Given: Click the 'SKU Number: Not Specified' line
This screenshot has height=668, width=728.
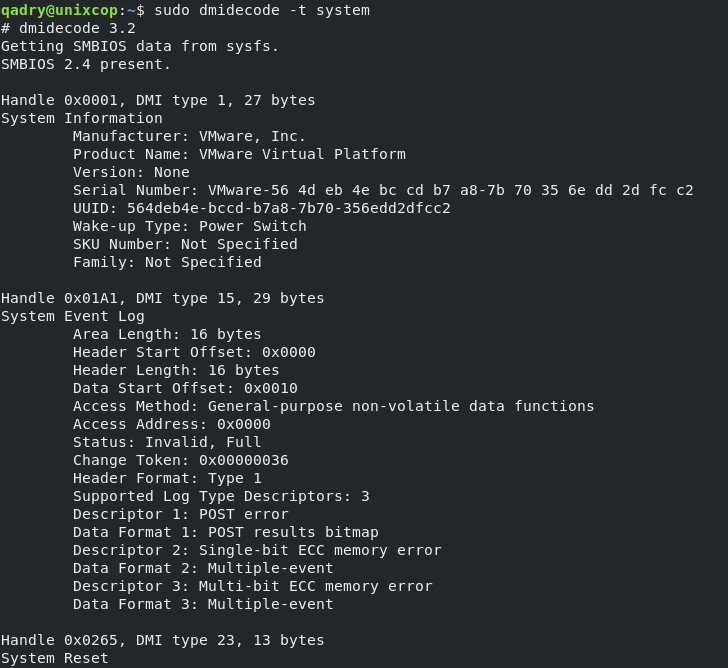Looking at the screenshot, I should (185, 244).
